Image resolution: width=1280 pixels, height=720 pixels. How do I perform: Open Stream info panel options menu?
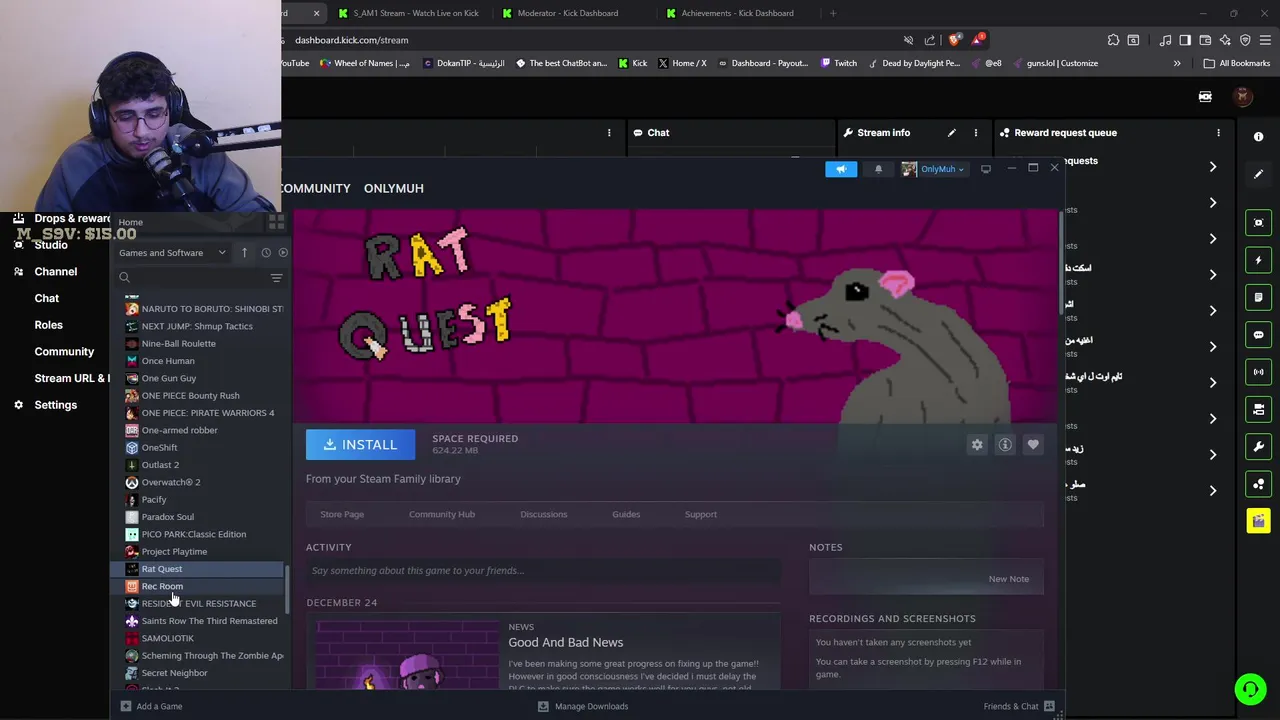tap(976, 133)
